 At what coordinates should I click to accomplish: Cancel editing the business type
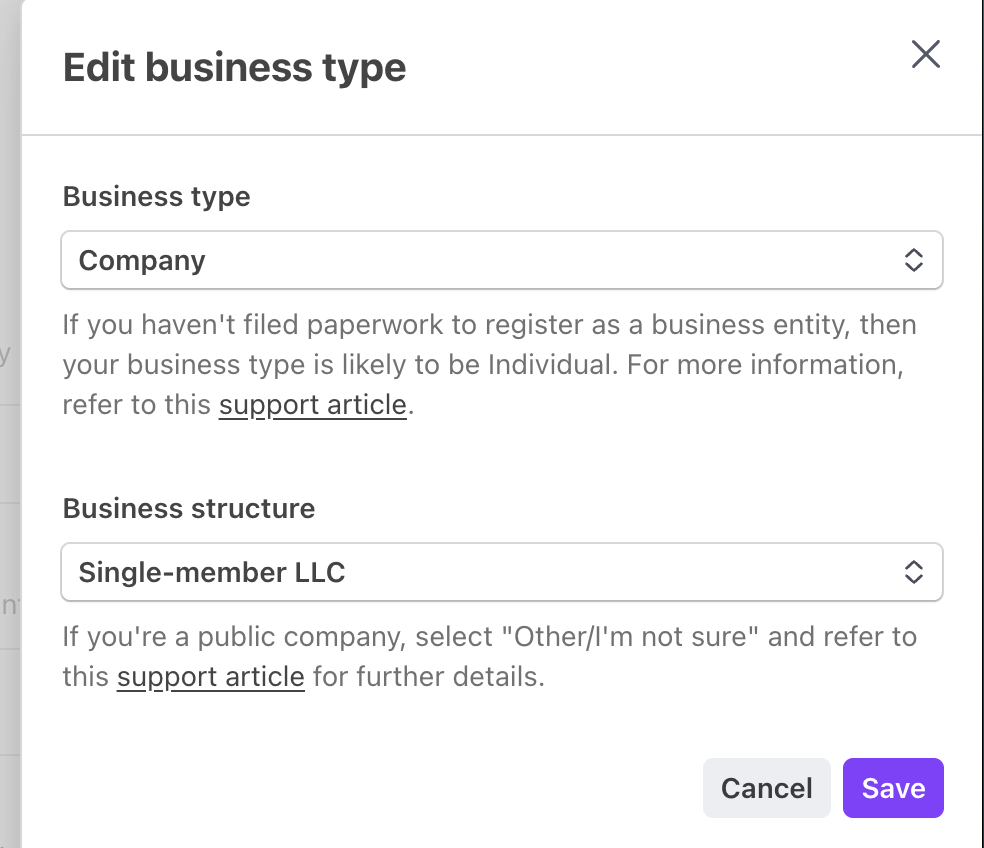[x=766, y=788]
